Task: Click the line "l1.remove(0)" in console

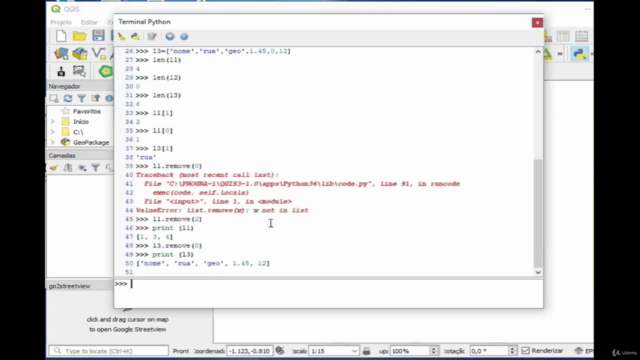Action: (x=177, y=166)
